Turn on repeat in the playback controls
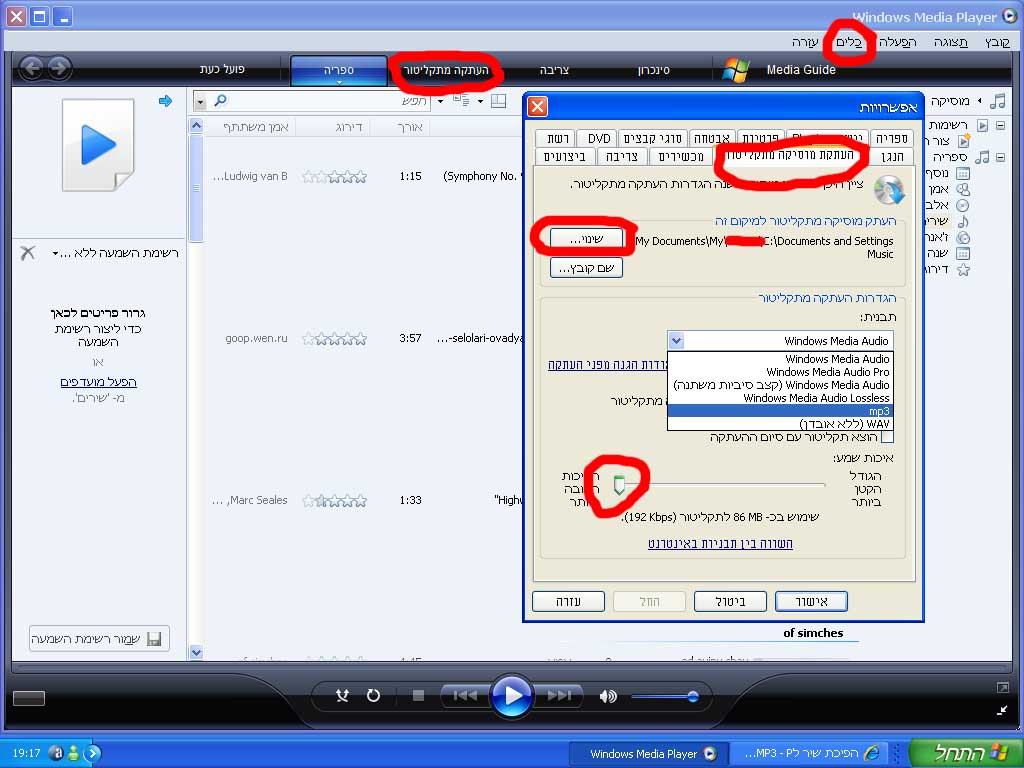The image size is (1024, 768). [x=374, y=696]
